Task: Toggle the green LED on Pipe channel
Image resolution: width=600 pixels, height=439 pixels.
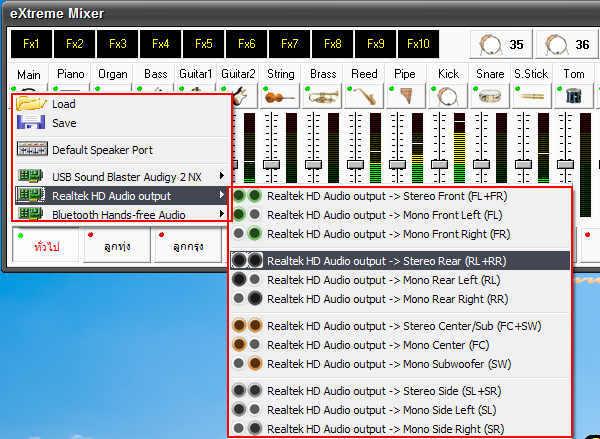Action: pyautogui.click(x=391, y=89)
